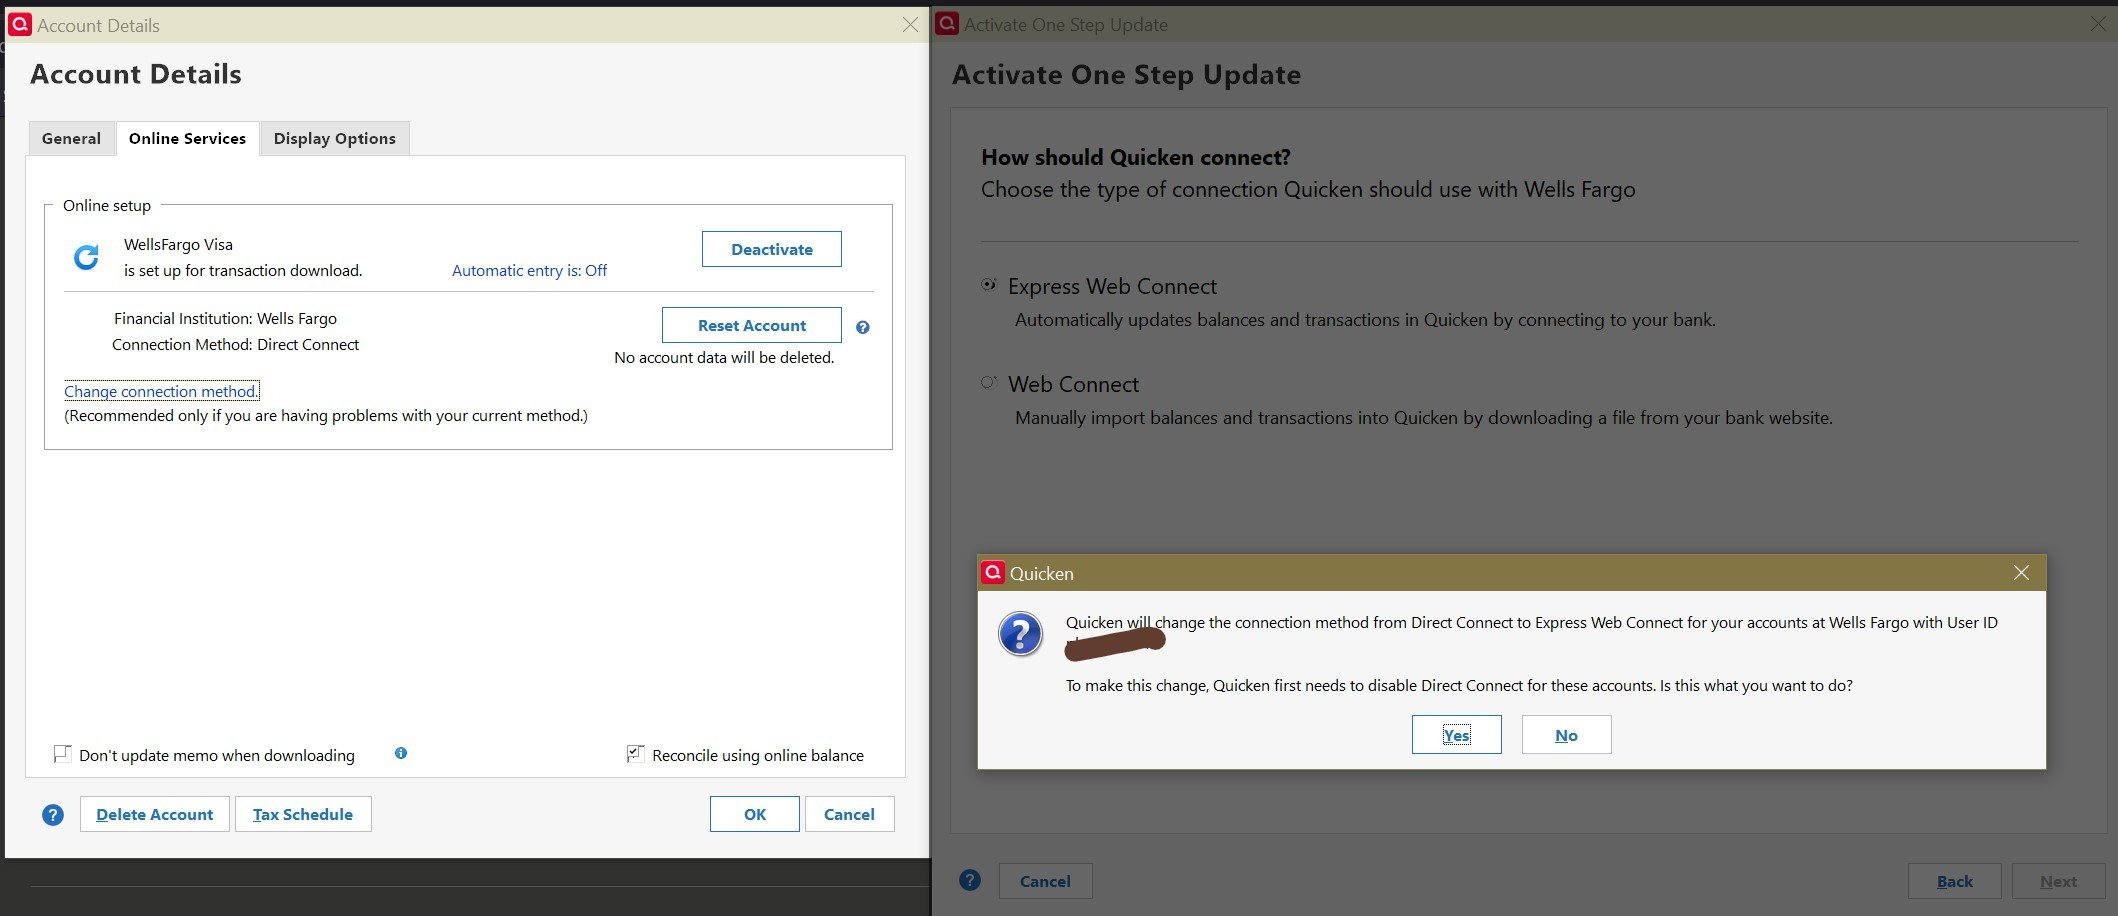Switch to the General tab
Image resolution: width=2118 pixels, height=916 pixels.
[71, 138]
